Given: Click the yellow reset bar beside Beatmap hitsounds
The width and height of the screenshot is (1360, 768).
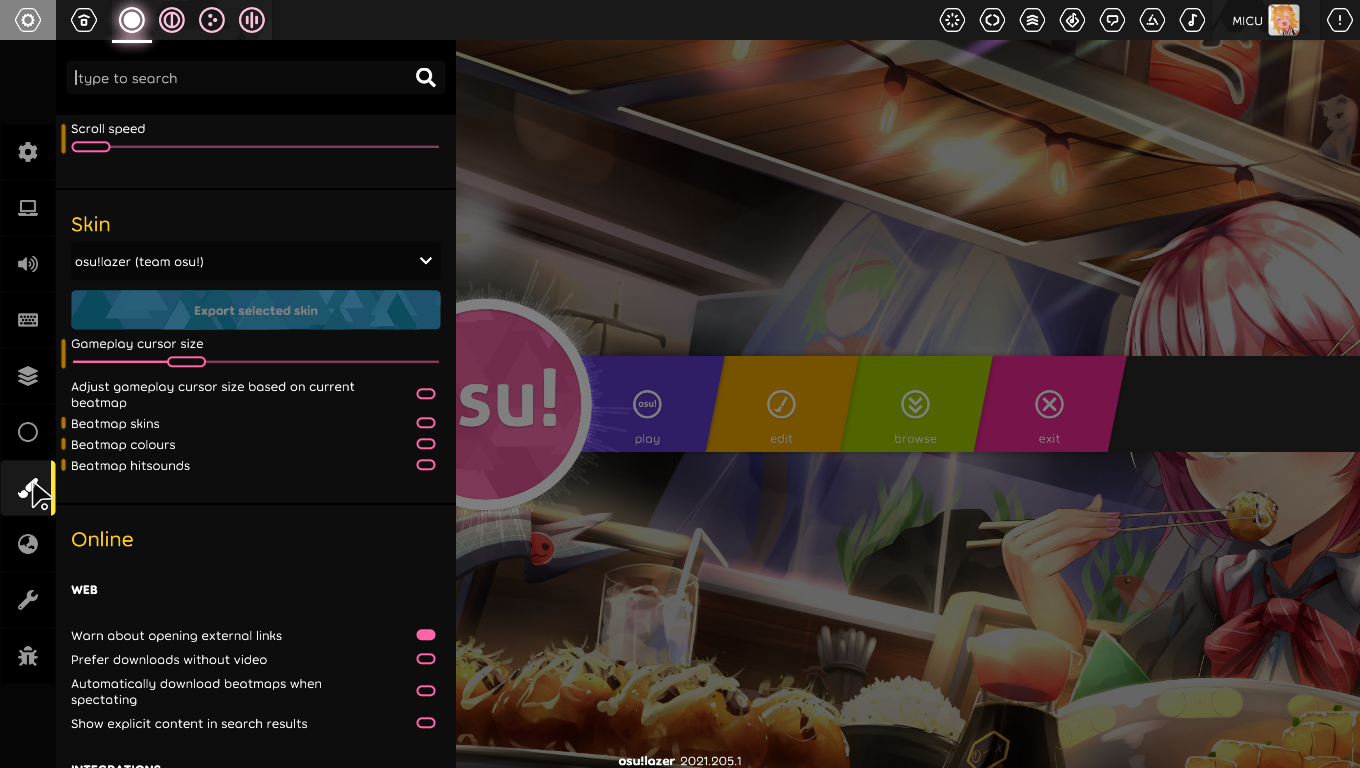Looking at the screenshot, I should pos(64,465).
